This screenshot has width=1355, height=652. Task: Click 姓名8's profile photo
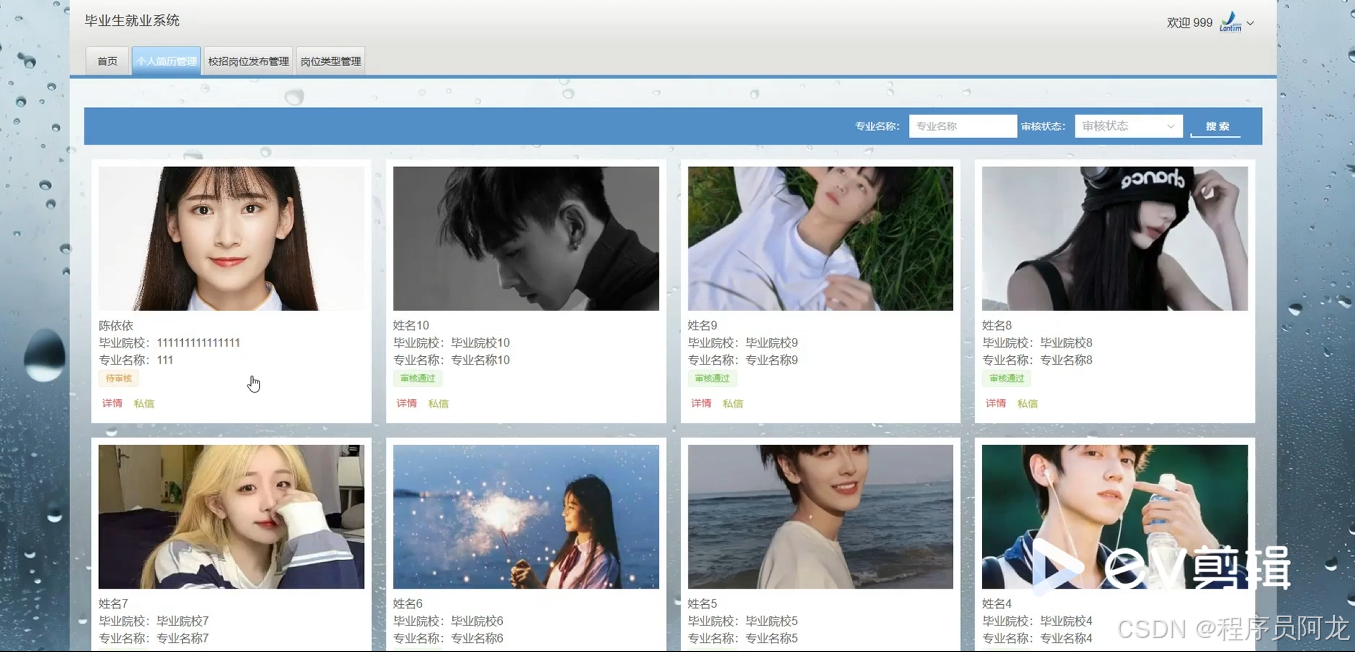[1115, 239]
